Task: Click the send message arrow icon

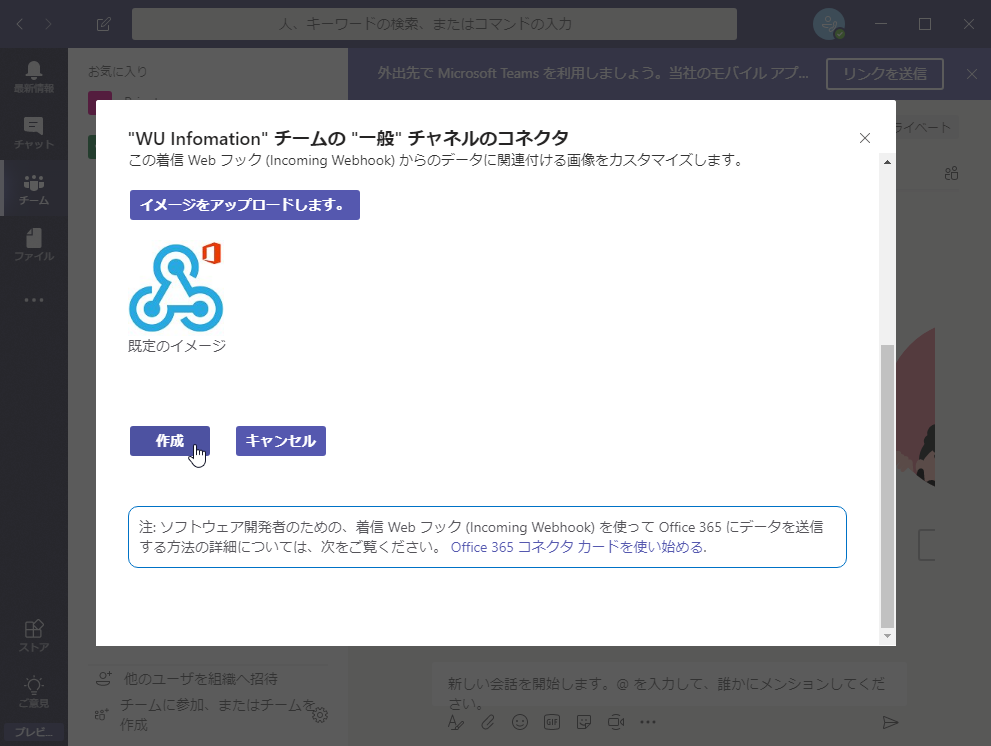Action: (x=890, y=722)
